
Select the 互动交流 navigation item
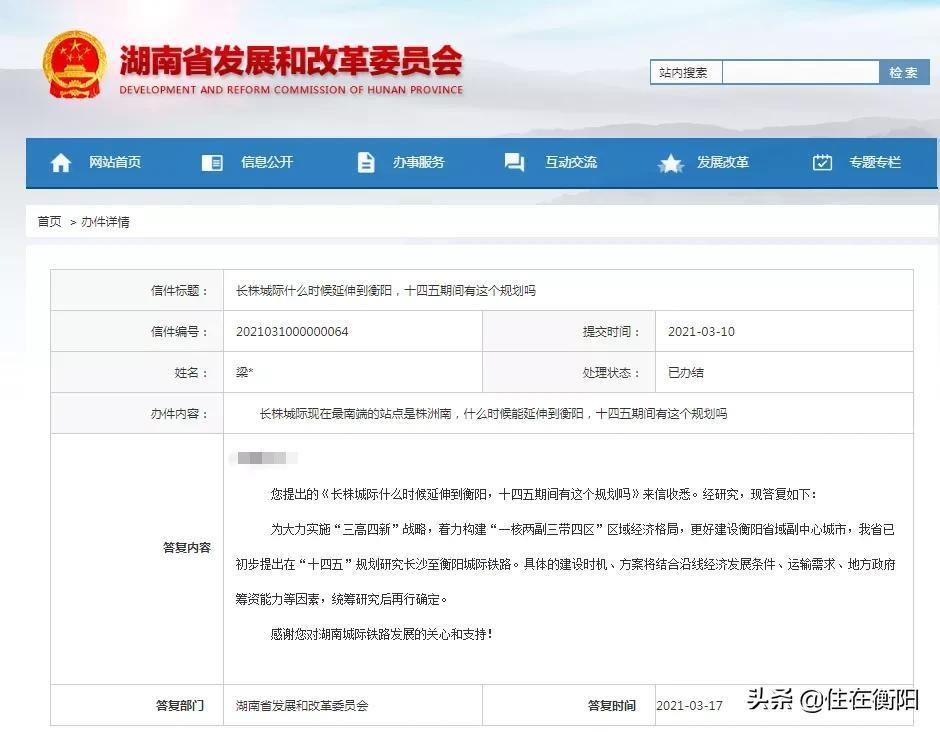[x=571, y=162]
